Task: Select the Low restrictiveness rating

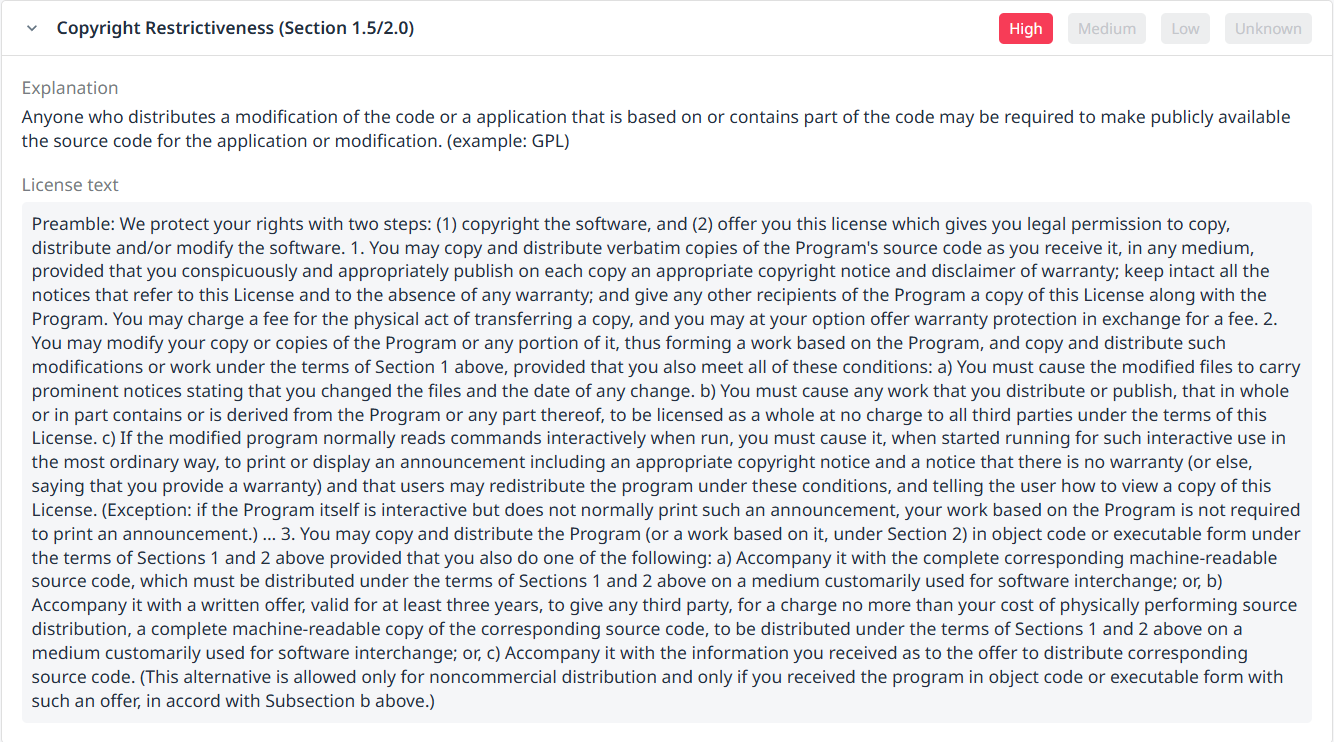Action: (x=1185, y=29)
